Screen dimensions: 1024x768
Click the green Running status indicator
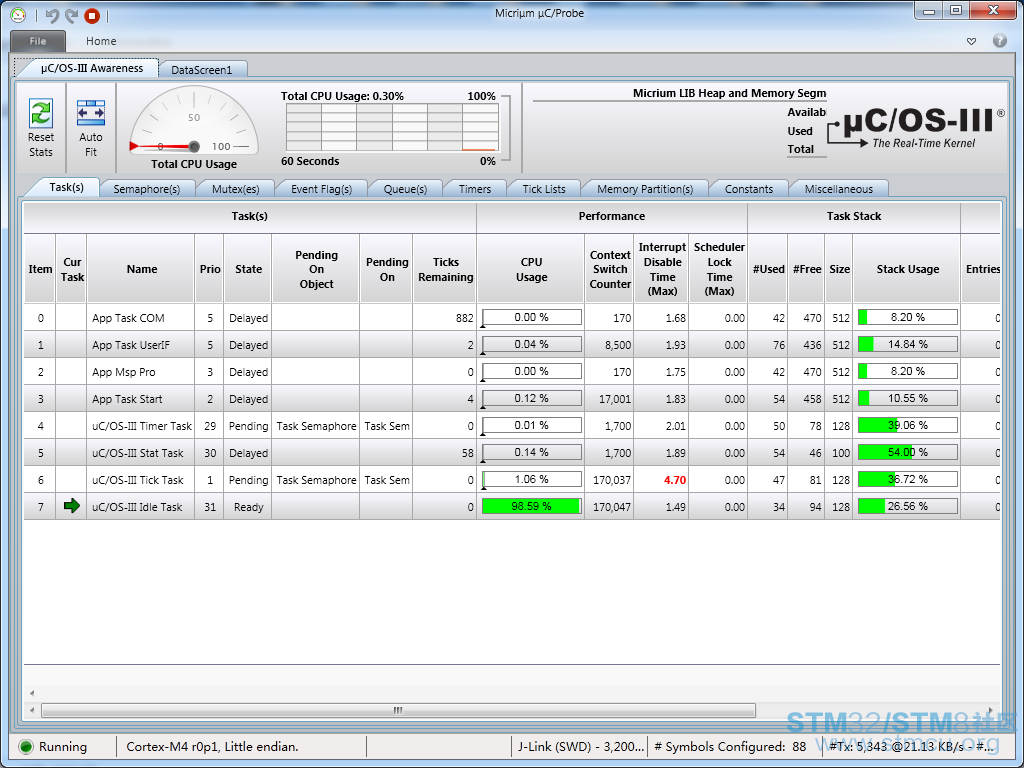pos(26,746)
